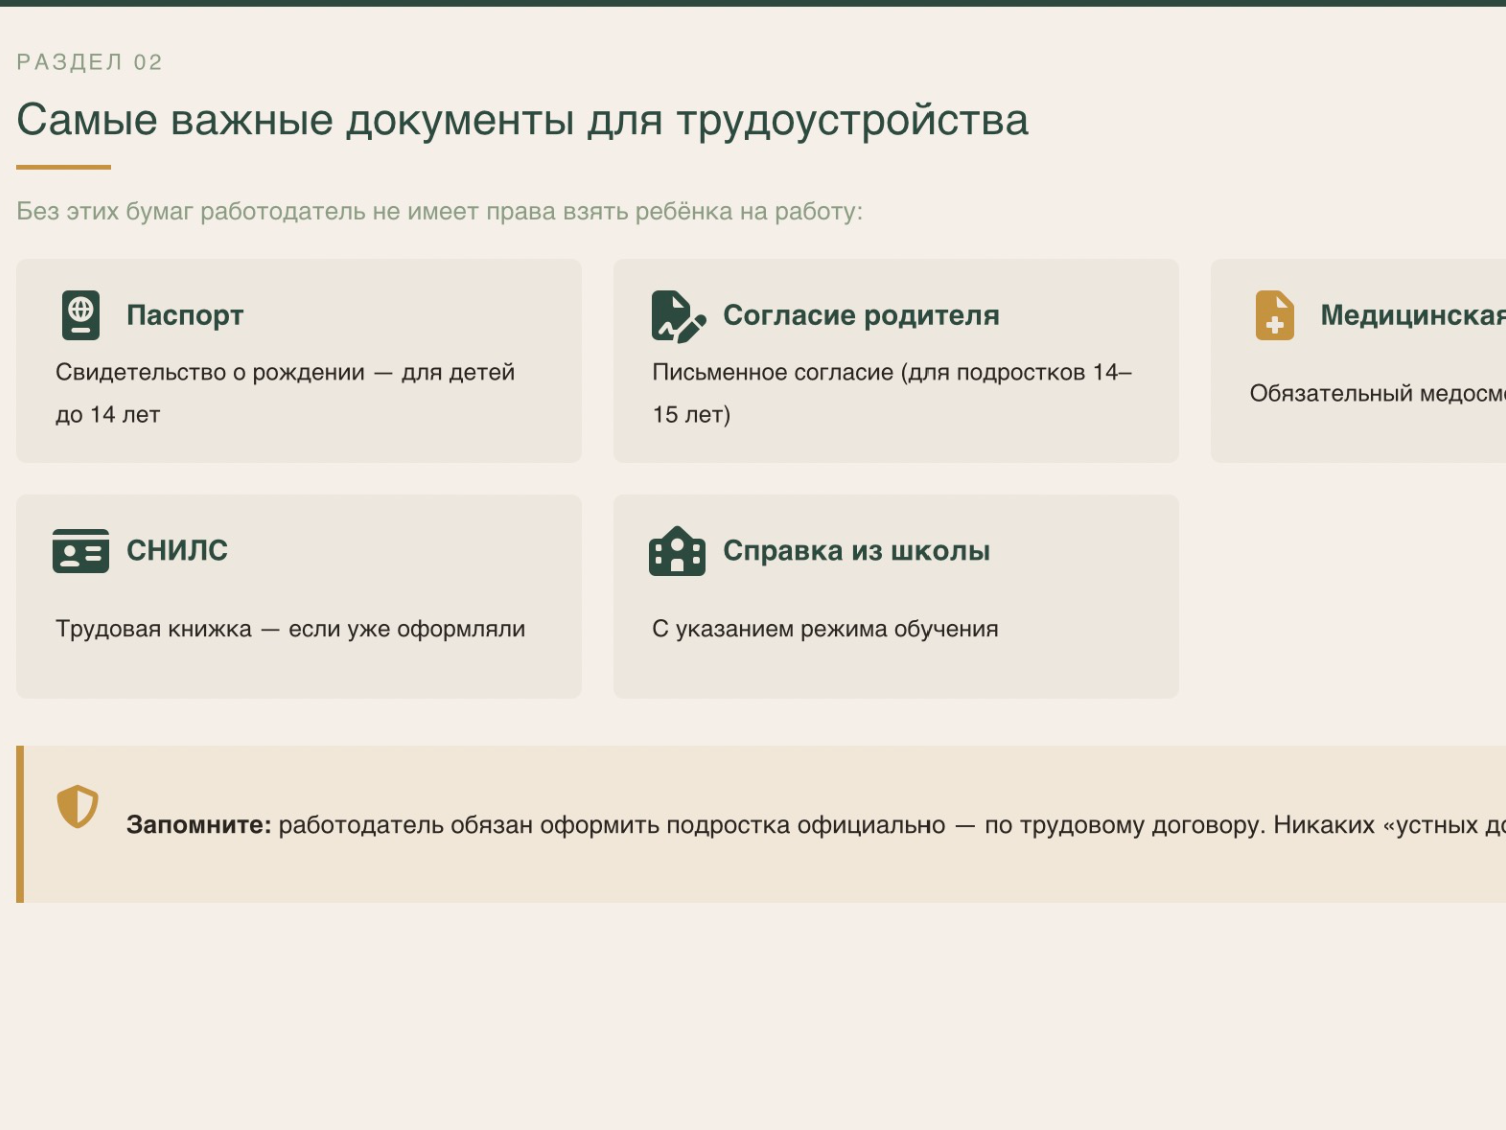Select the СНИЛС card heading
1506x1130 pixels.
(177, 550)
